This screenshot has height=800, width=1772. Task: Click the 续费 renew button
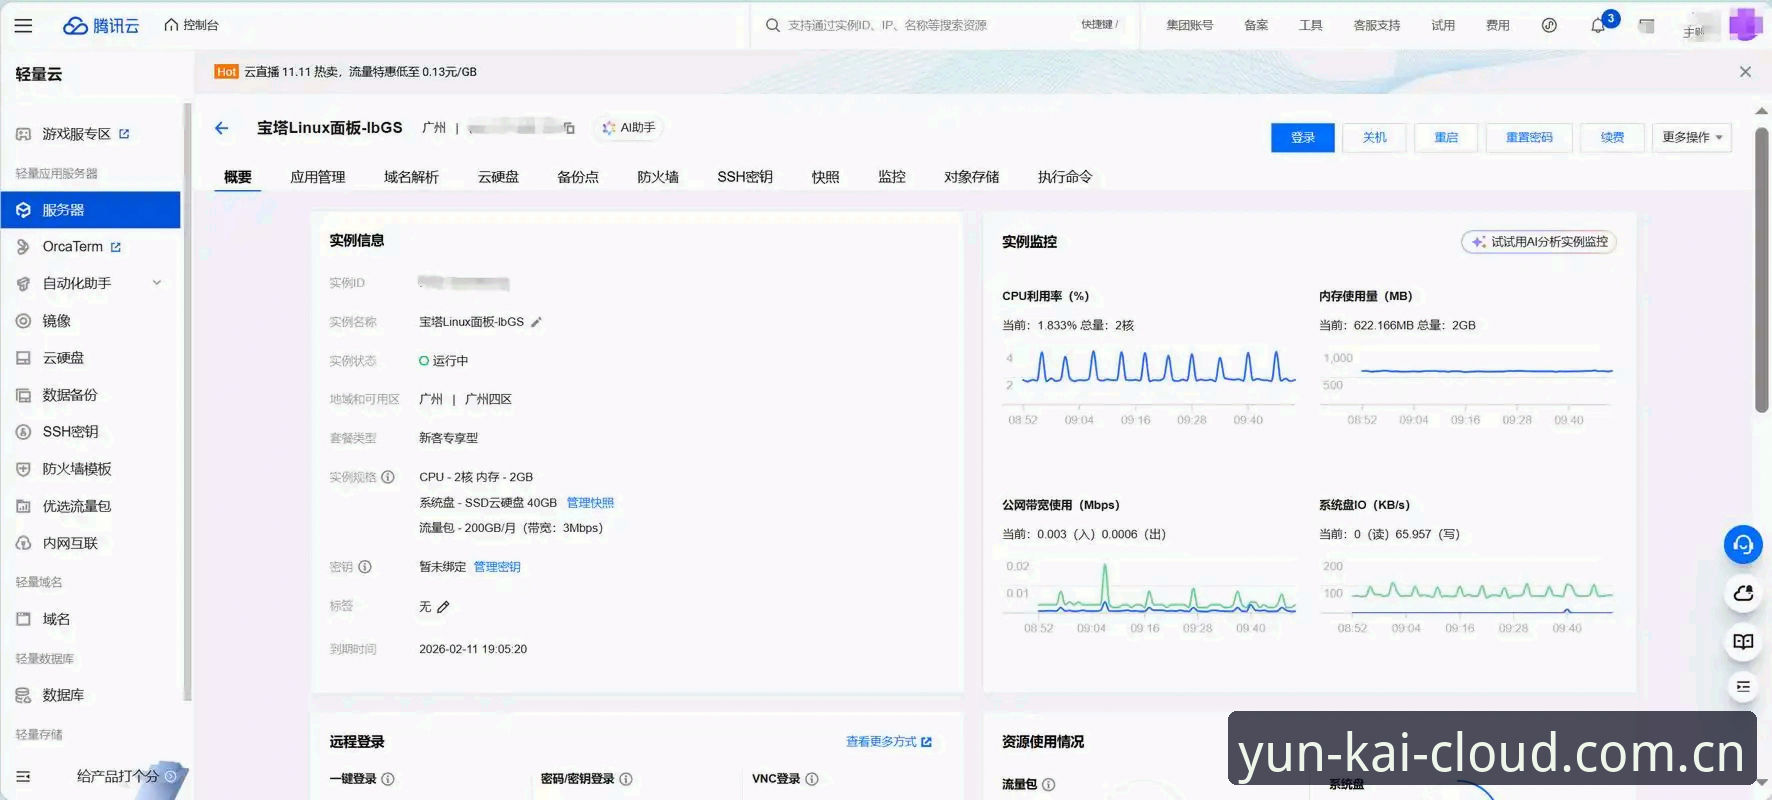tap(1612, 137)
